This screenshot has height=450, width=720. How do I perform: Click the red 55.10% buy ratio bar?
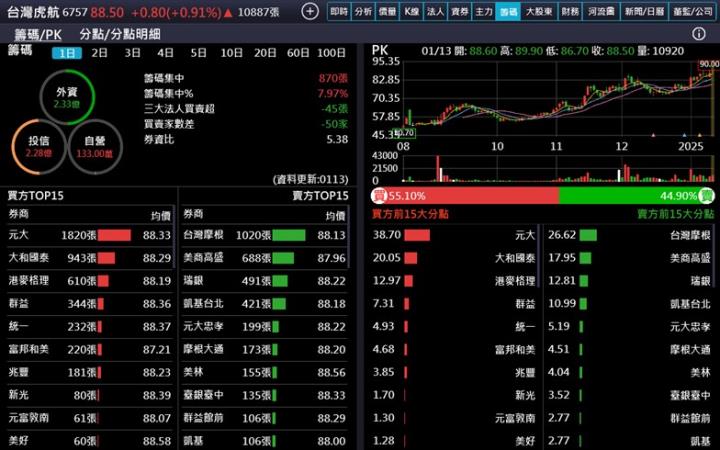(x=465, y=196)
